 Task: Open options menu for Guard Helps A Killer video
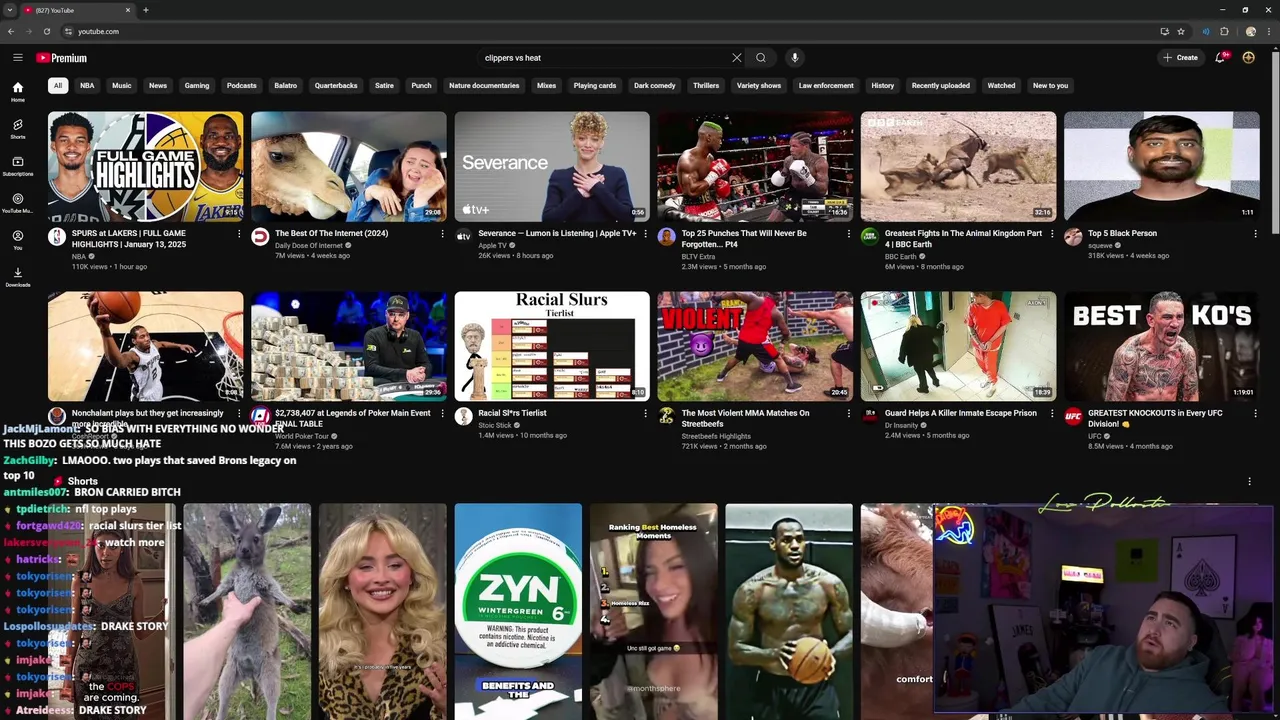click(1052, 413)
